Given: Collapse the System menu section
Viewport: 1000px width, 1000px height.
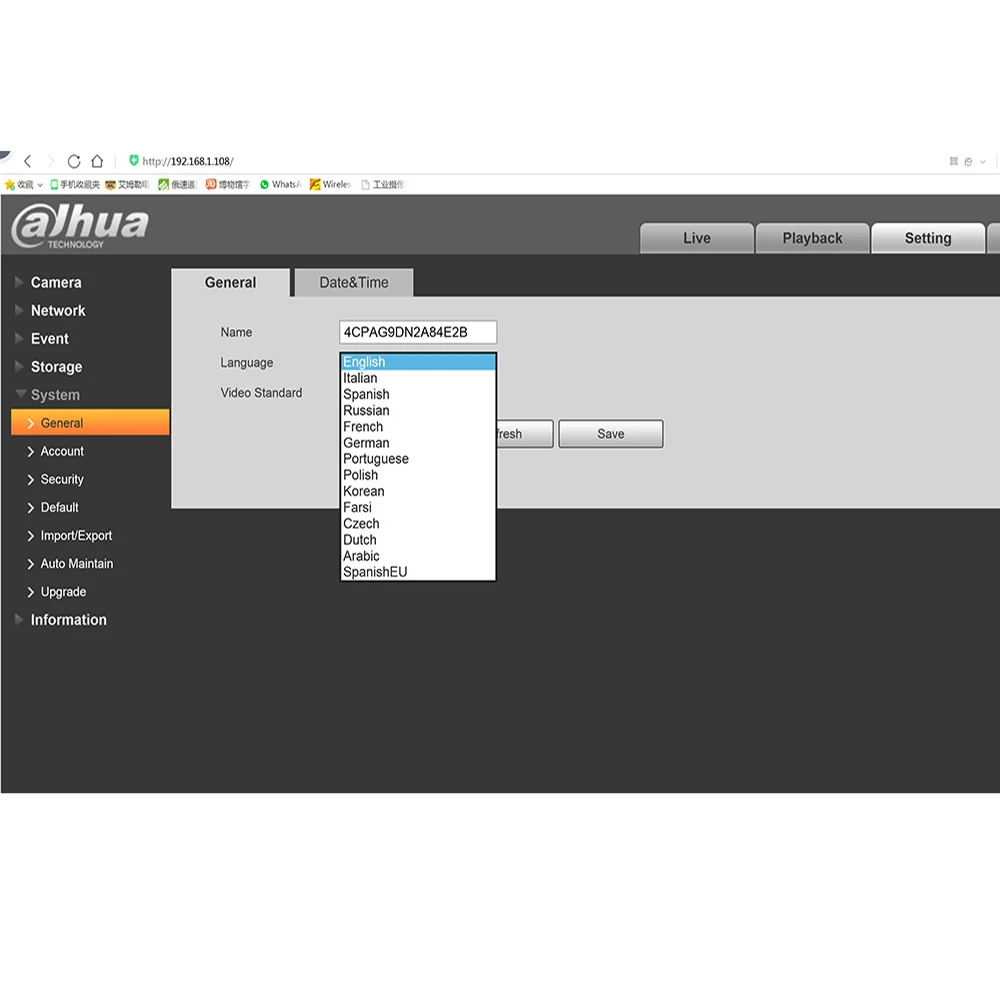Looking at the screenshot, I should (x=48, y=395).
